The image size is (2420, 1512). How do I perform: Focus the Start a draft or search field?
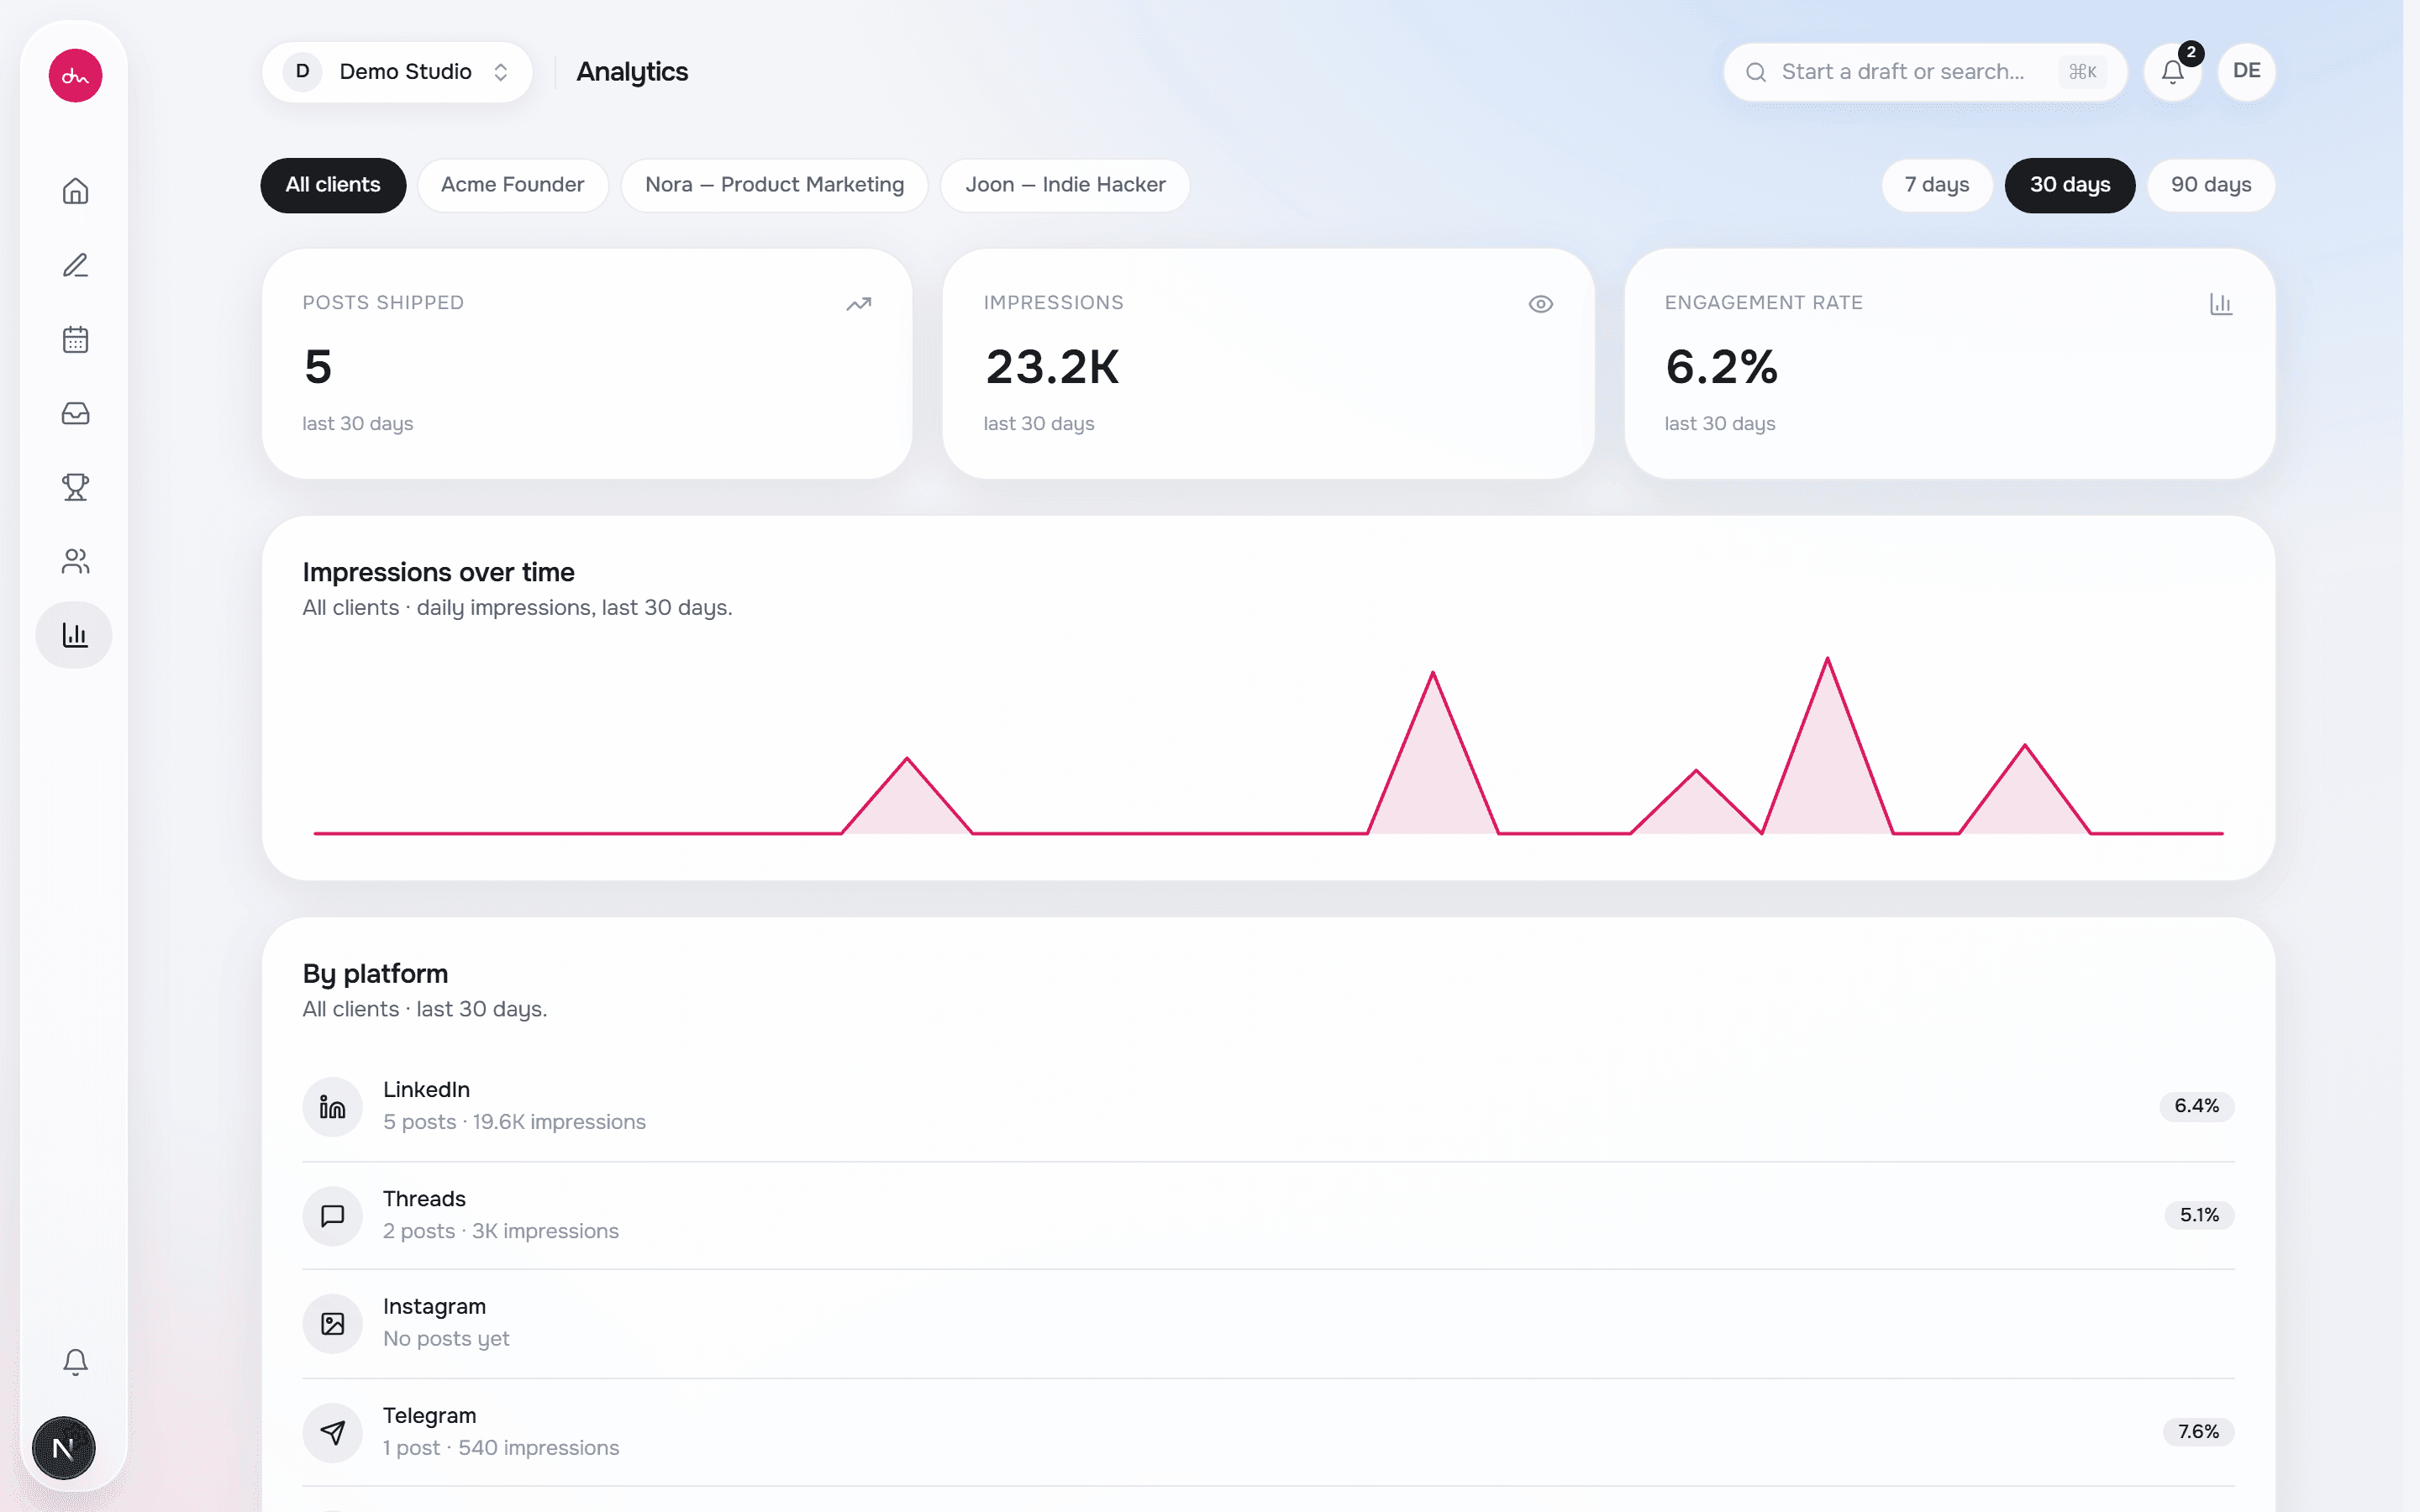point(1924,72)
